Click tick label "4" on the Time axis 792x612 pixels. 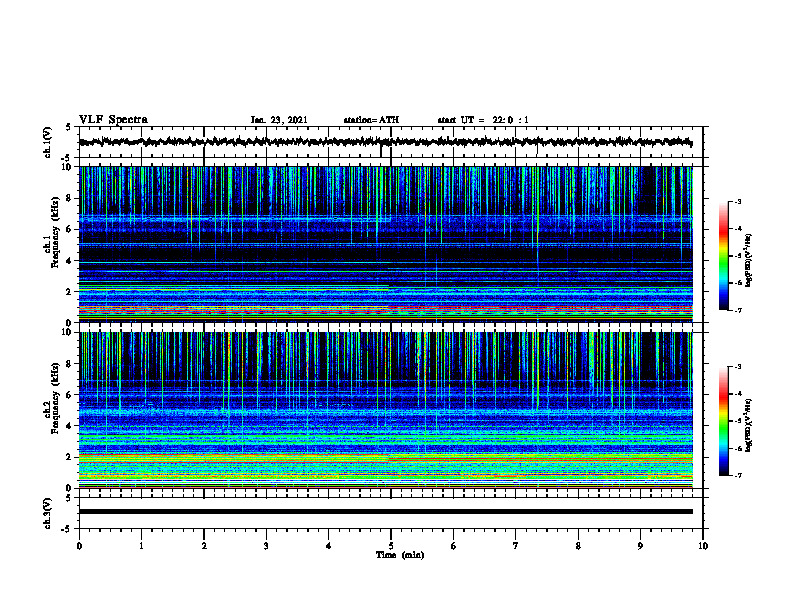(329, 545)
